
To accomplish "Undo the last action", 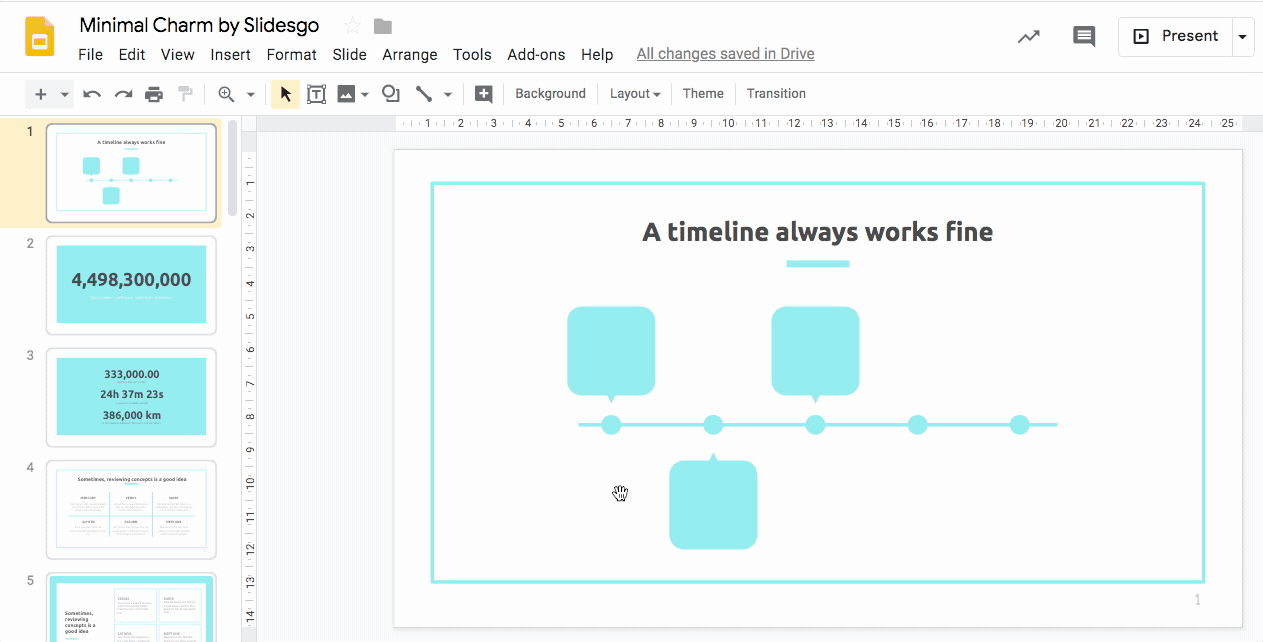I will click(x=92, y=94).
